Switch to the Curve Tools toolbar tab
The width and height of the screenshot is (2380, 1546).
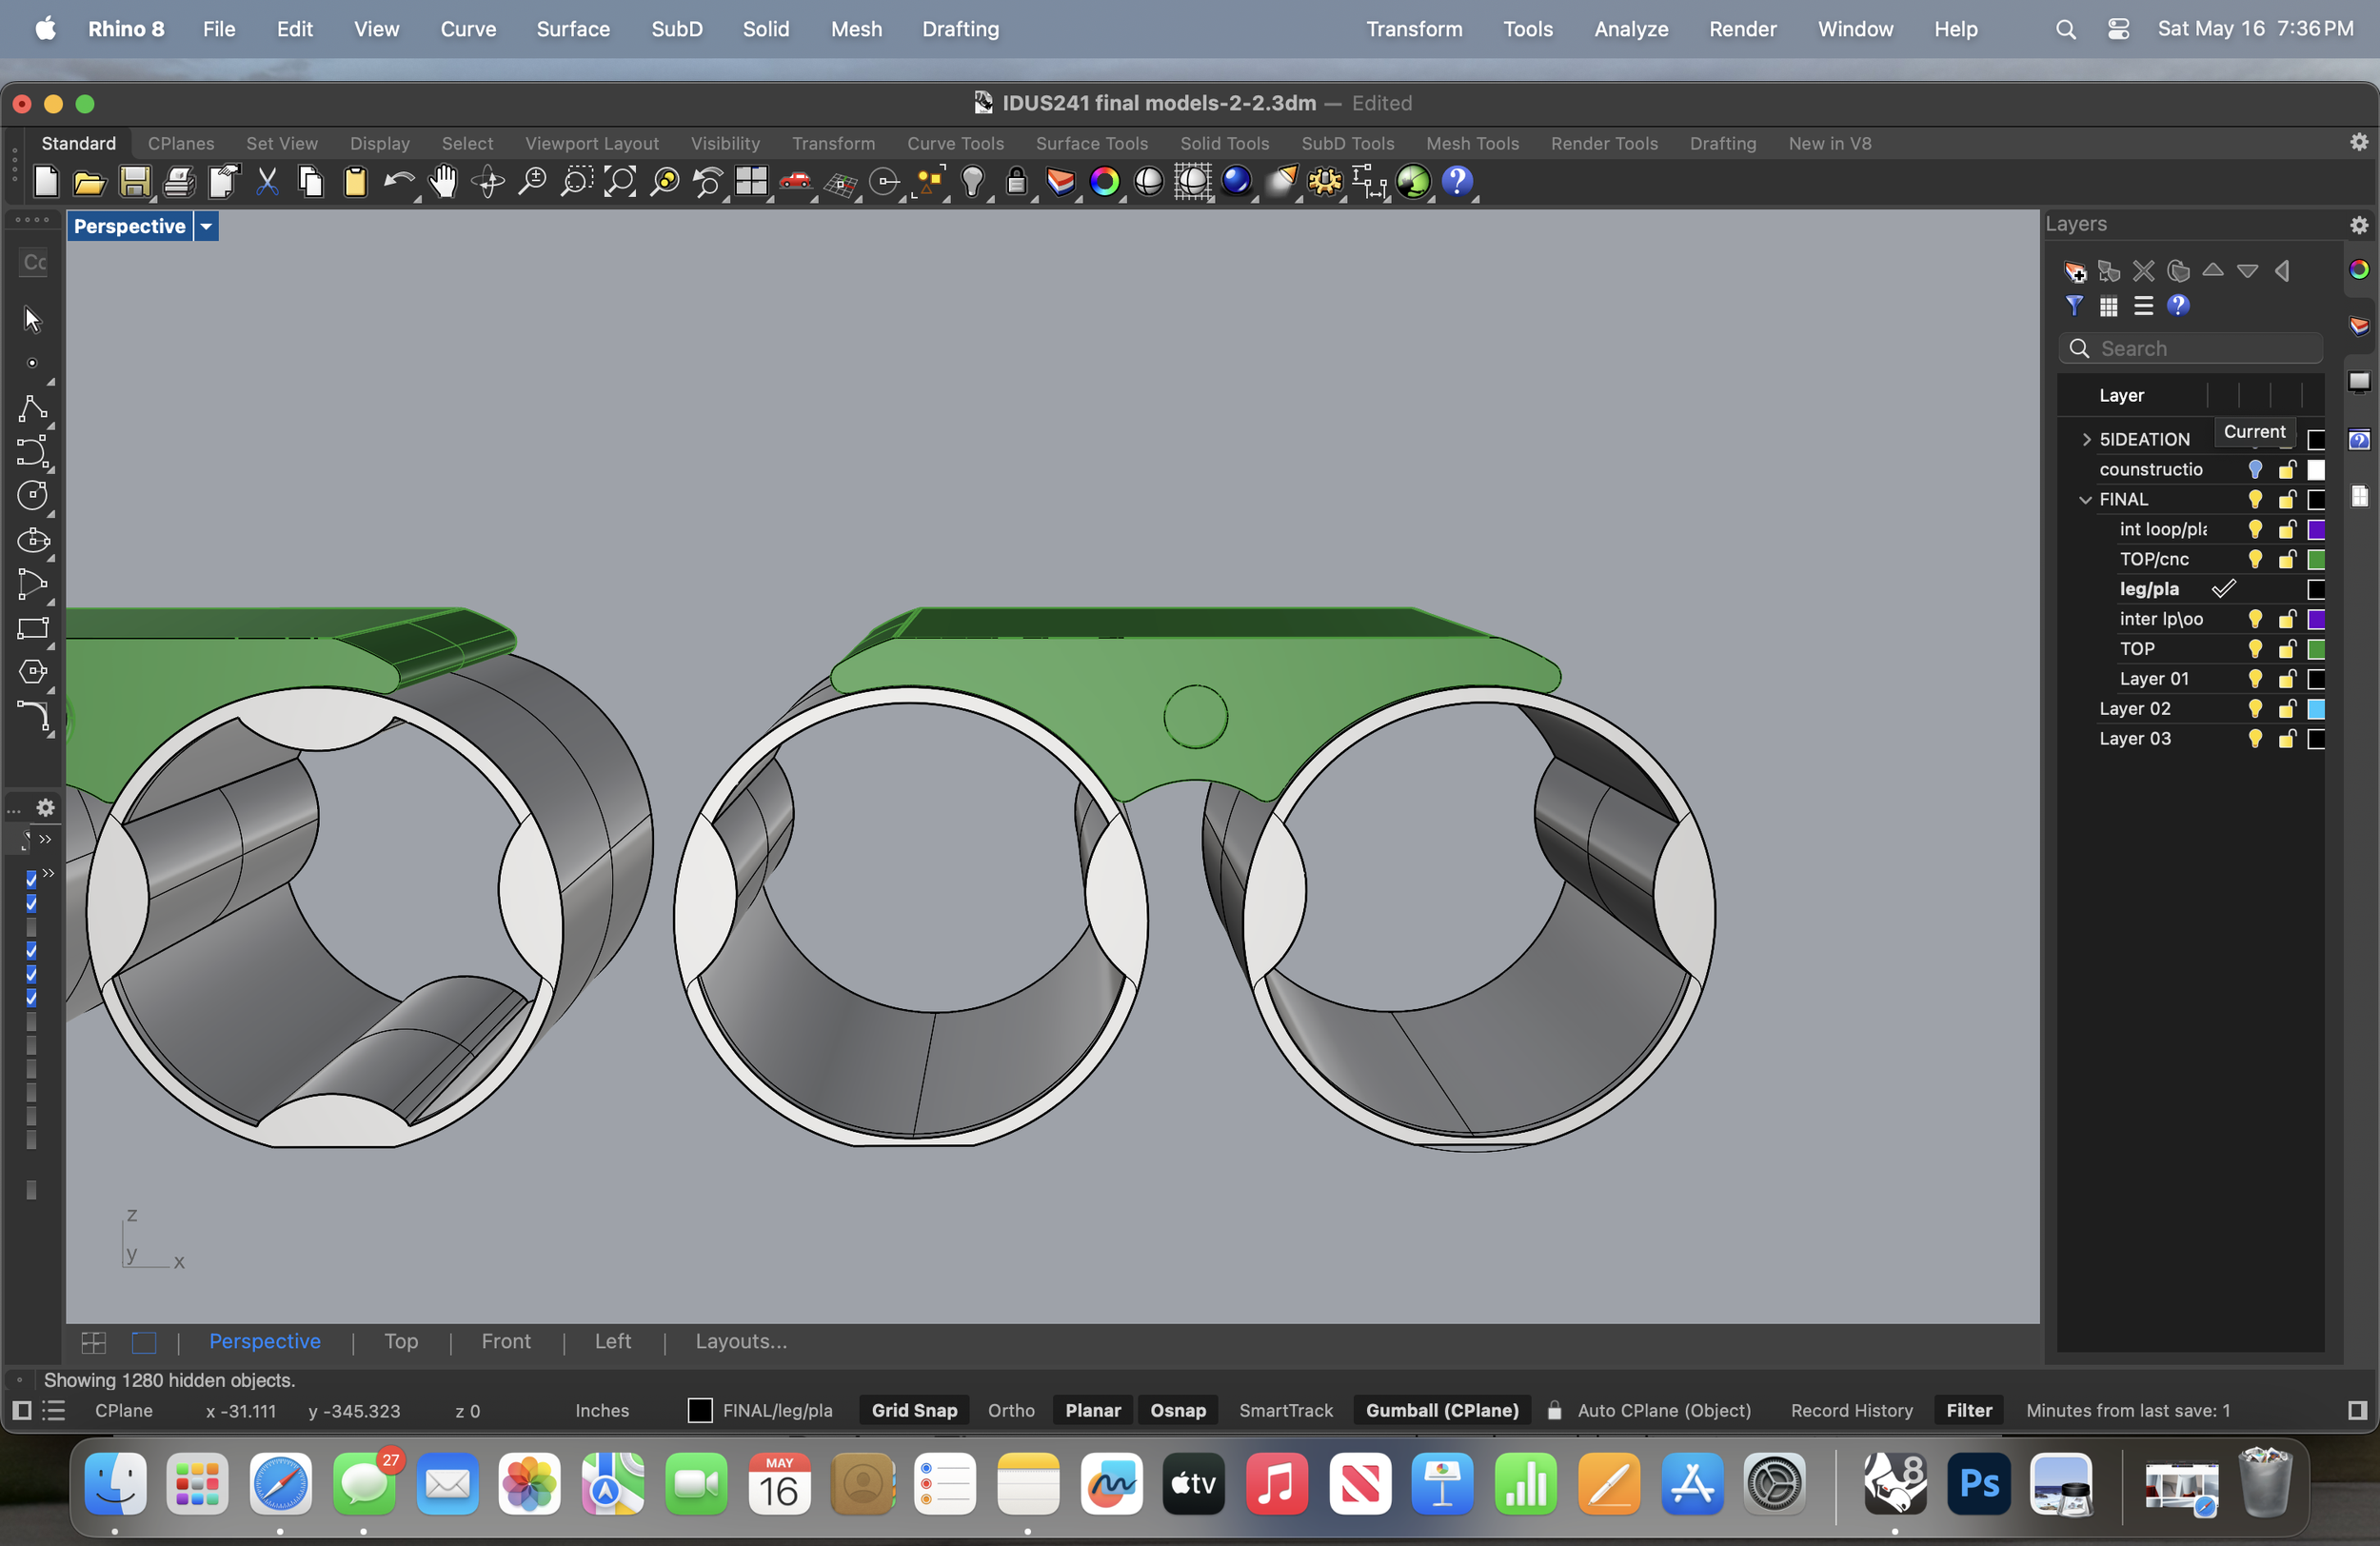[955, 143]
